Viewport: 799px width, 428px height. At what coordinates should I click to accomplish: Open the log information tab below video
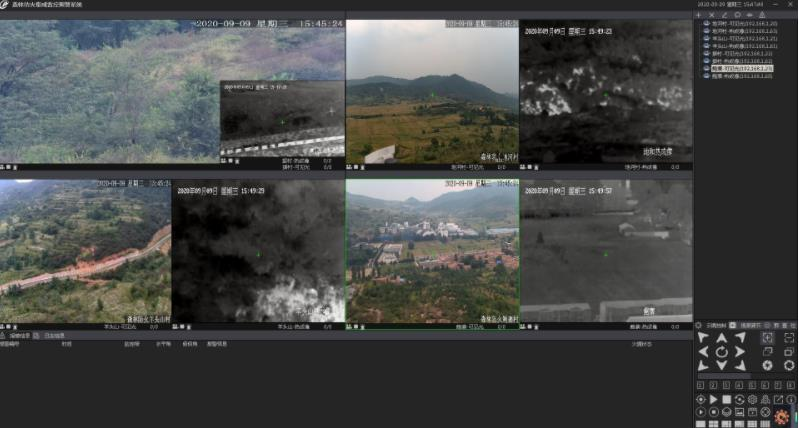tap(55, 336)
